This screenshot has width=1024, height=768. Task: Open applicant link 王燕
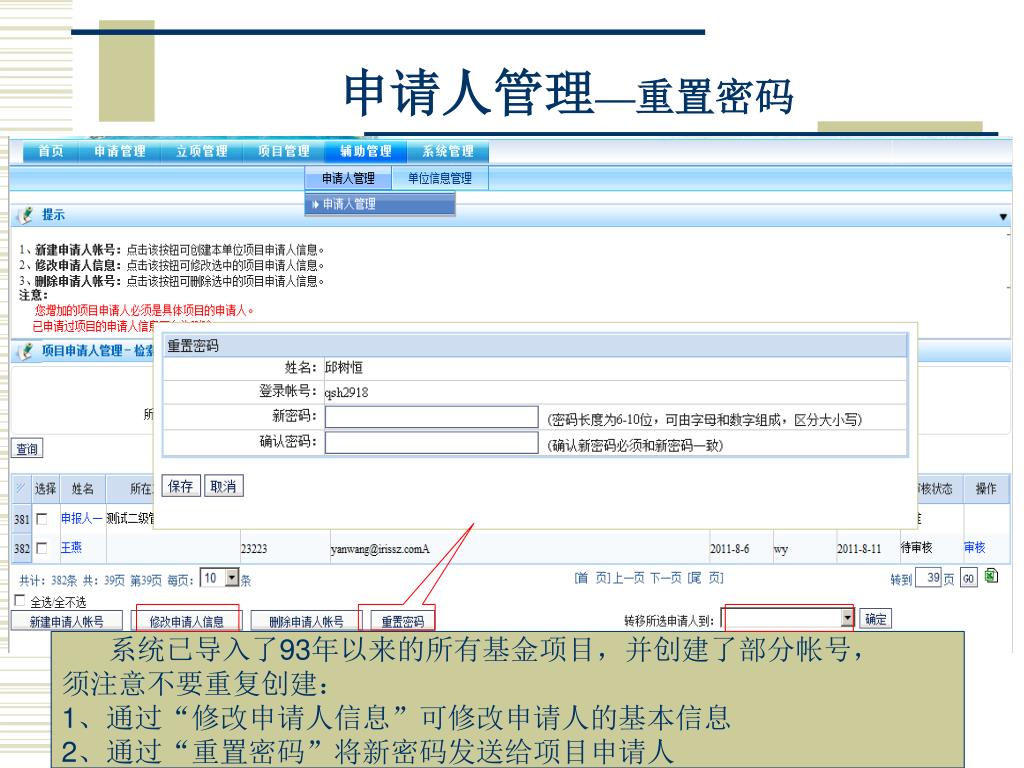coord(71,547)
